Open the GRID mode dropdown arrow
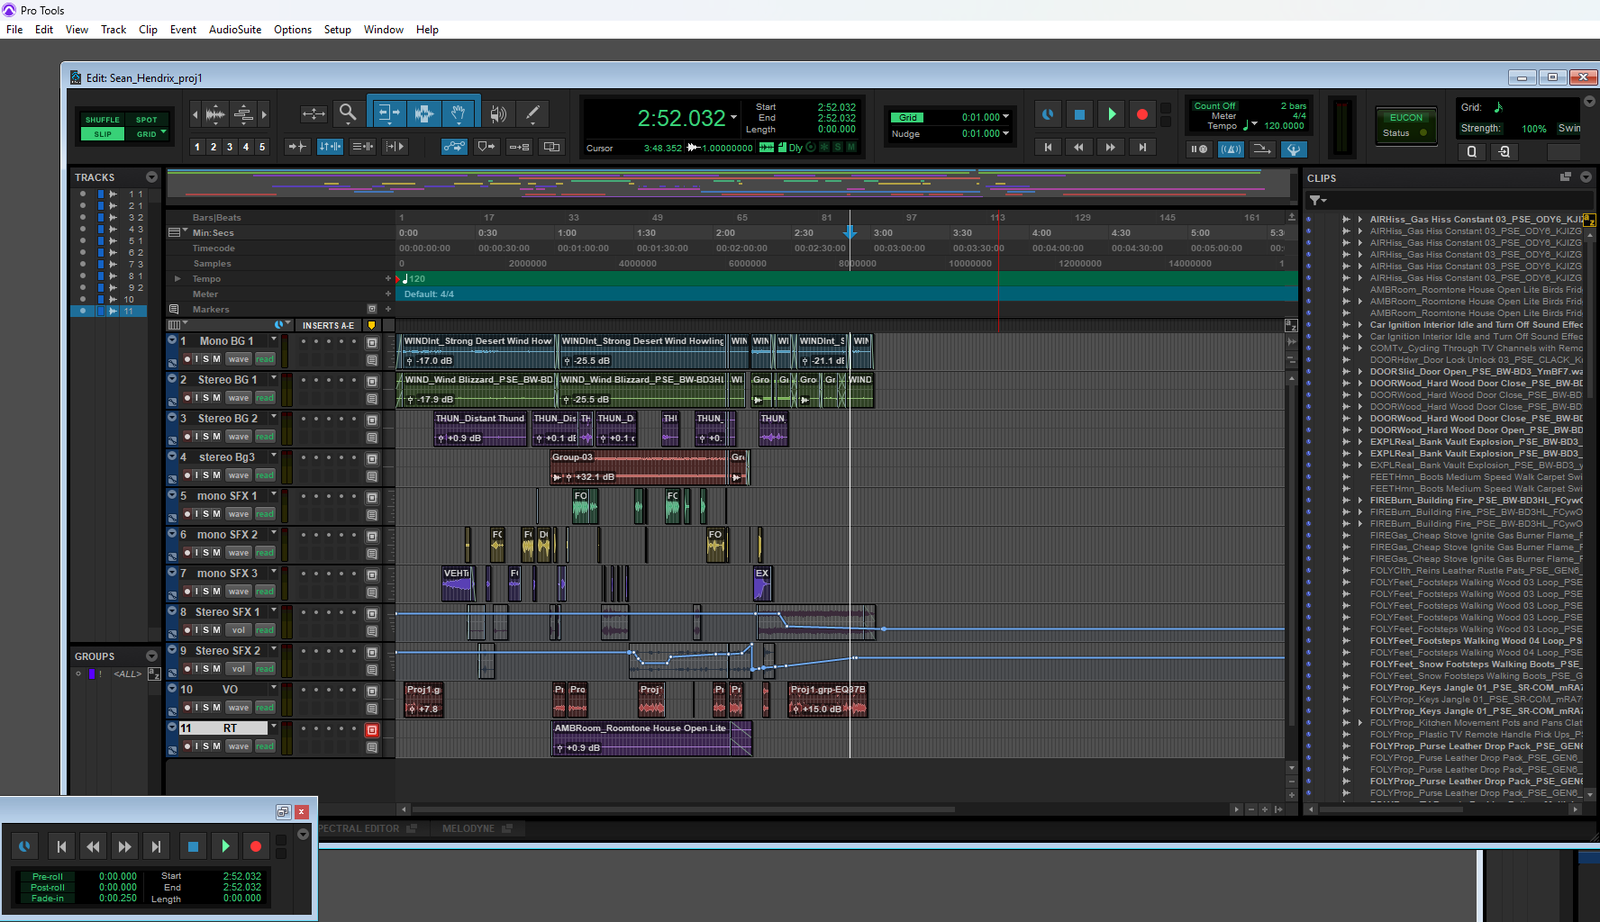The width and height of the screenshot is (1600, 922). [163, 133]
